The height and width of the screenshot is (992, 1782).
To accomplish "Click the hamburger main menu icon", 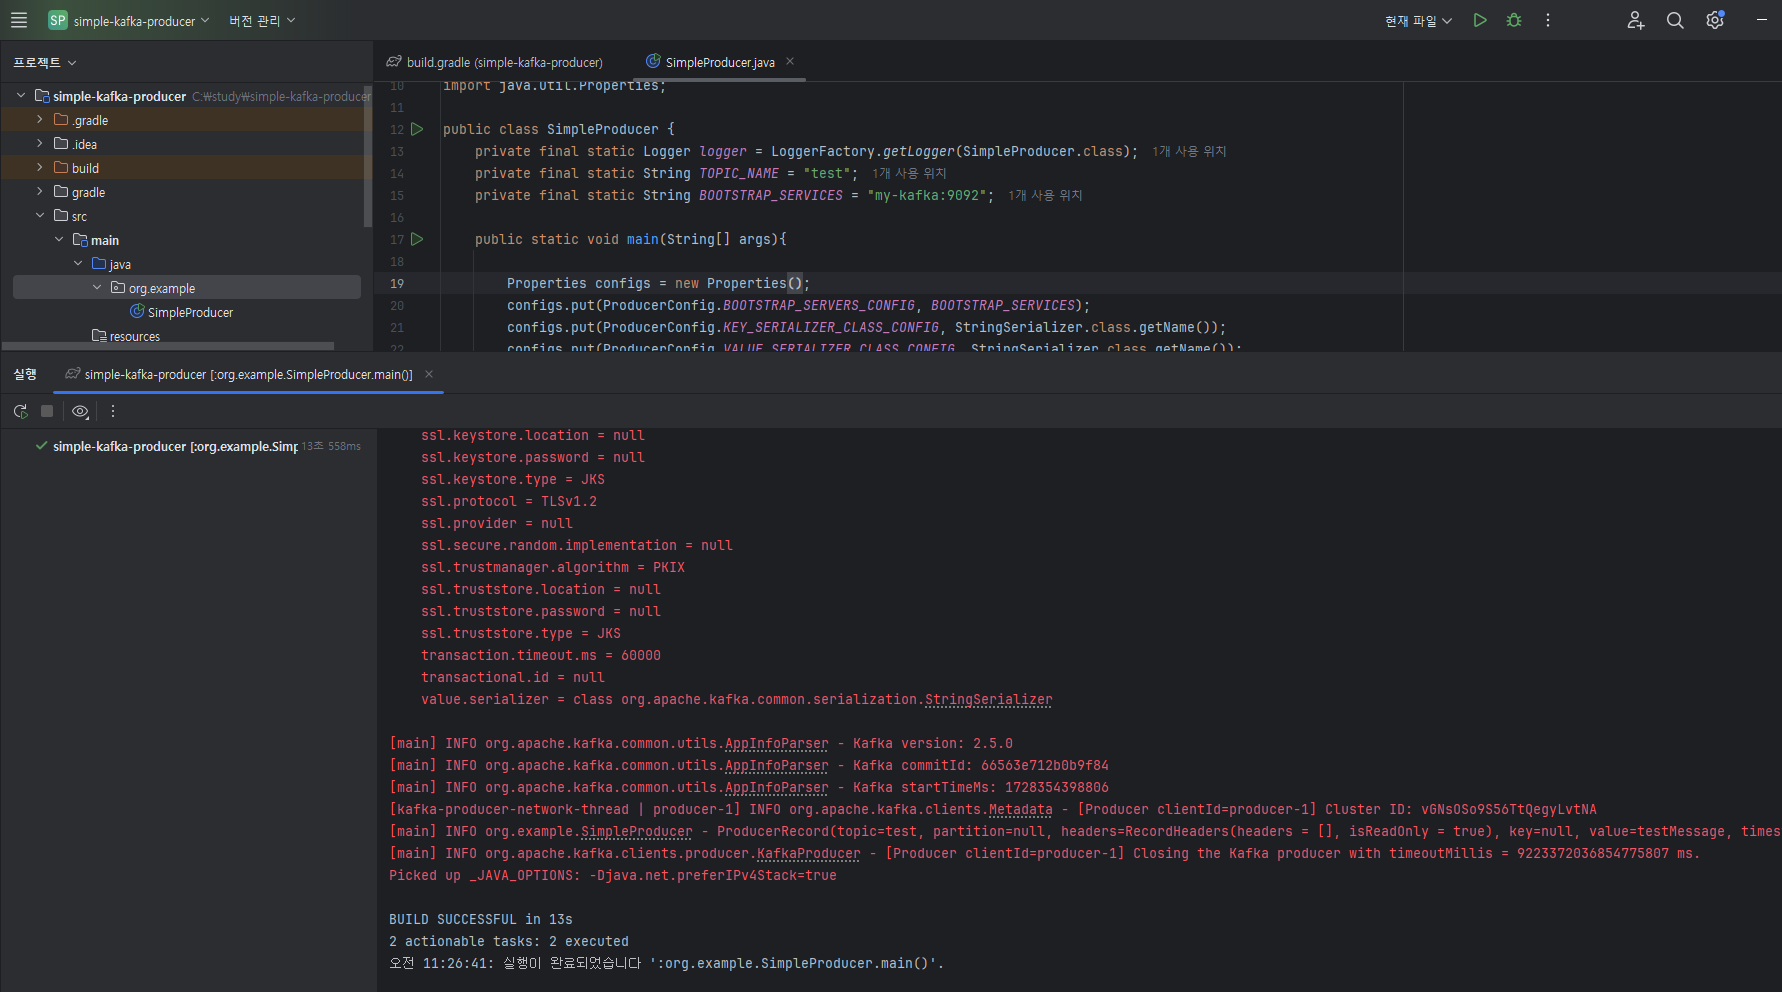I will click(19, 20).
